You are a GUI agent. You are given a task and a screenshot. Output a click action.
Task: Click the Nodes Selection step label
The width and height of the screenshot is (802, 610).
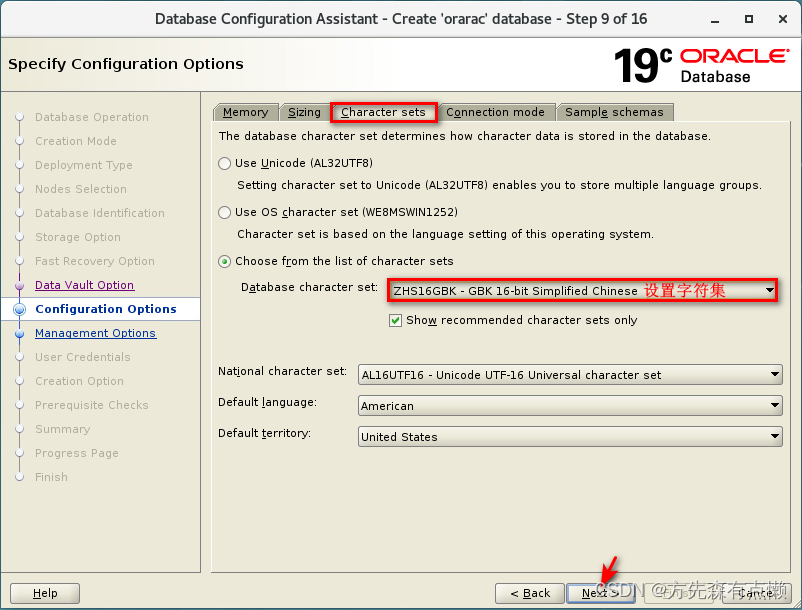[81, 189]
